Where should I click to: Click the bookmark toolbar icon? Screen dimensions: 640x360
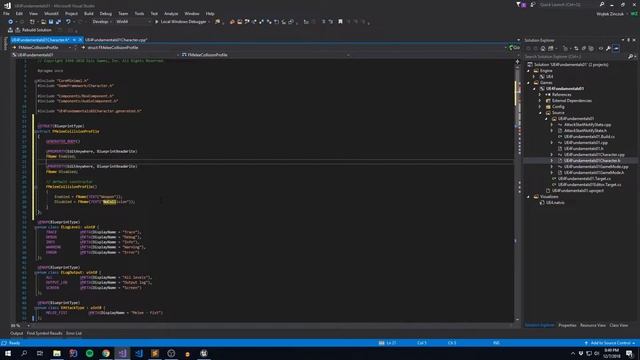coord(340,22)
